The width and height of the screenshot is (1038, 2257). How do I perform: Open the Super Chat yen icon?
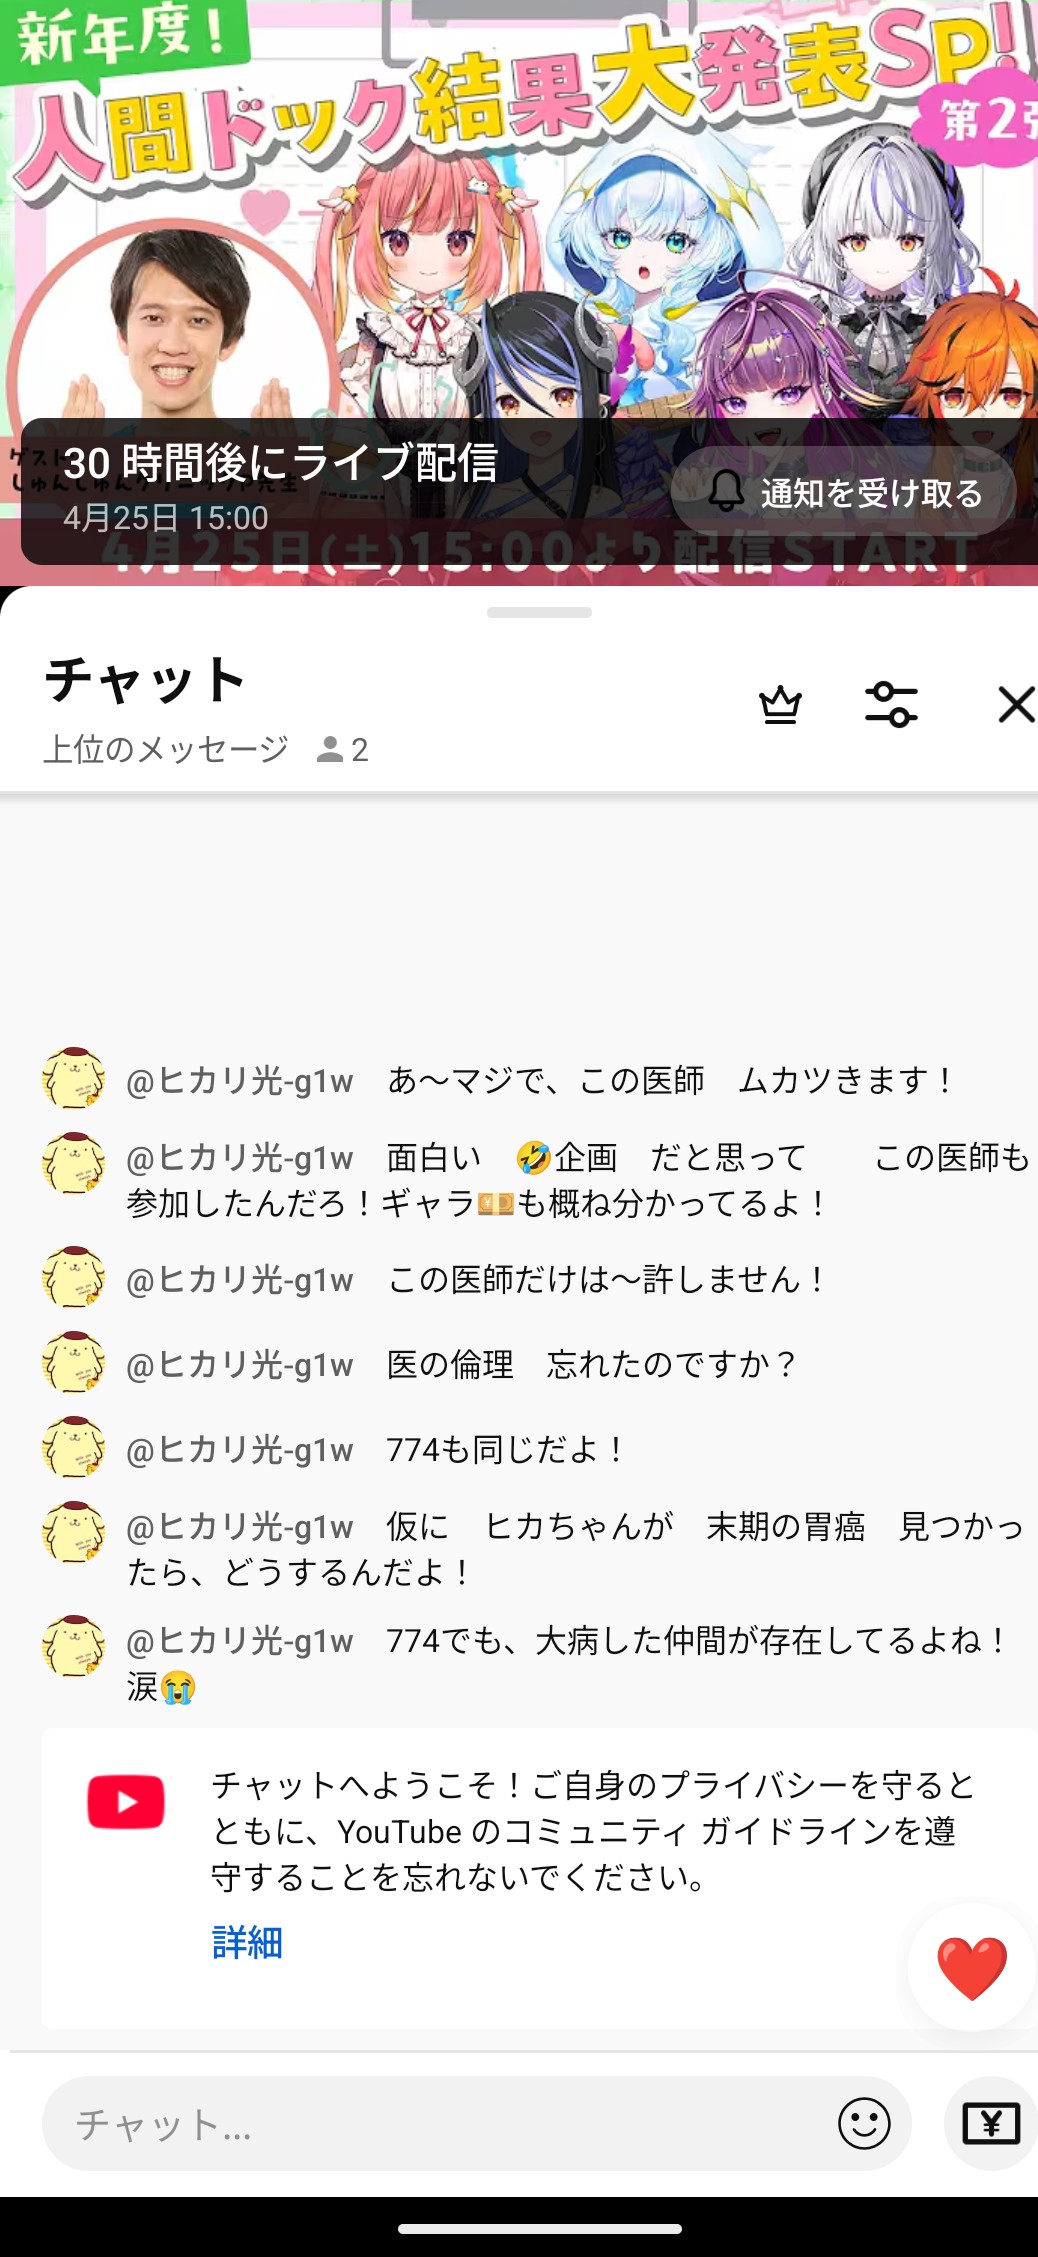[990, 2123]
